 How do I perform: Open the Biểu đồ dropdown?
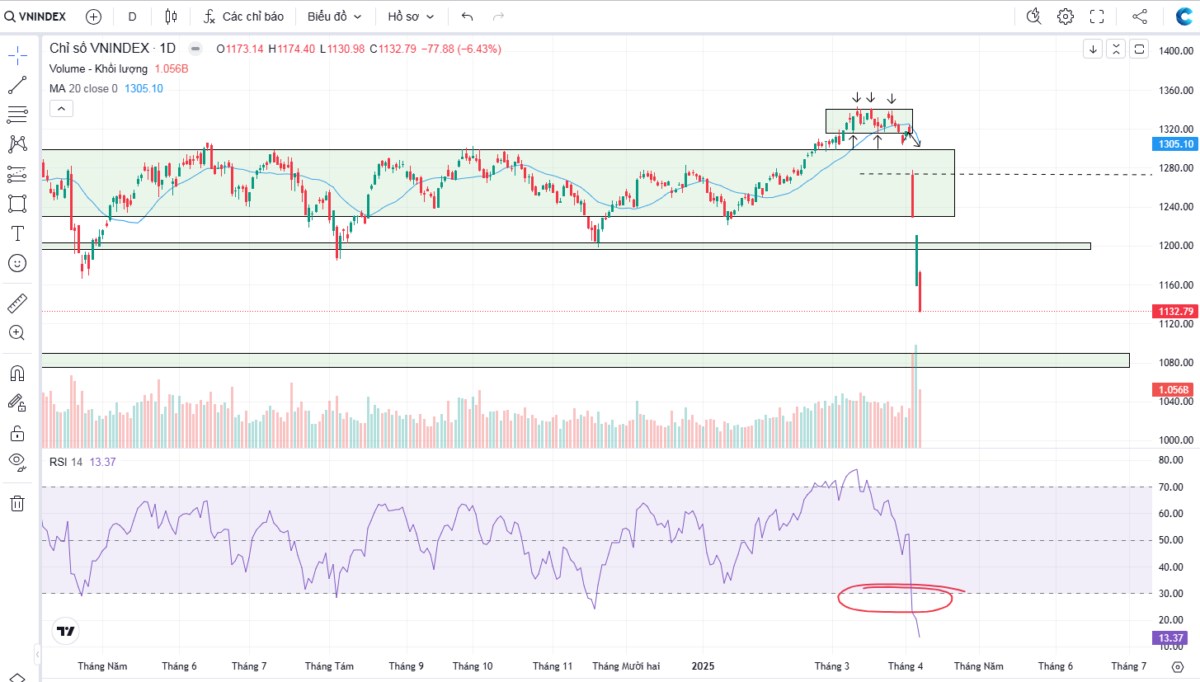(x=335, y=16)
